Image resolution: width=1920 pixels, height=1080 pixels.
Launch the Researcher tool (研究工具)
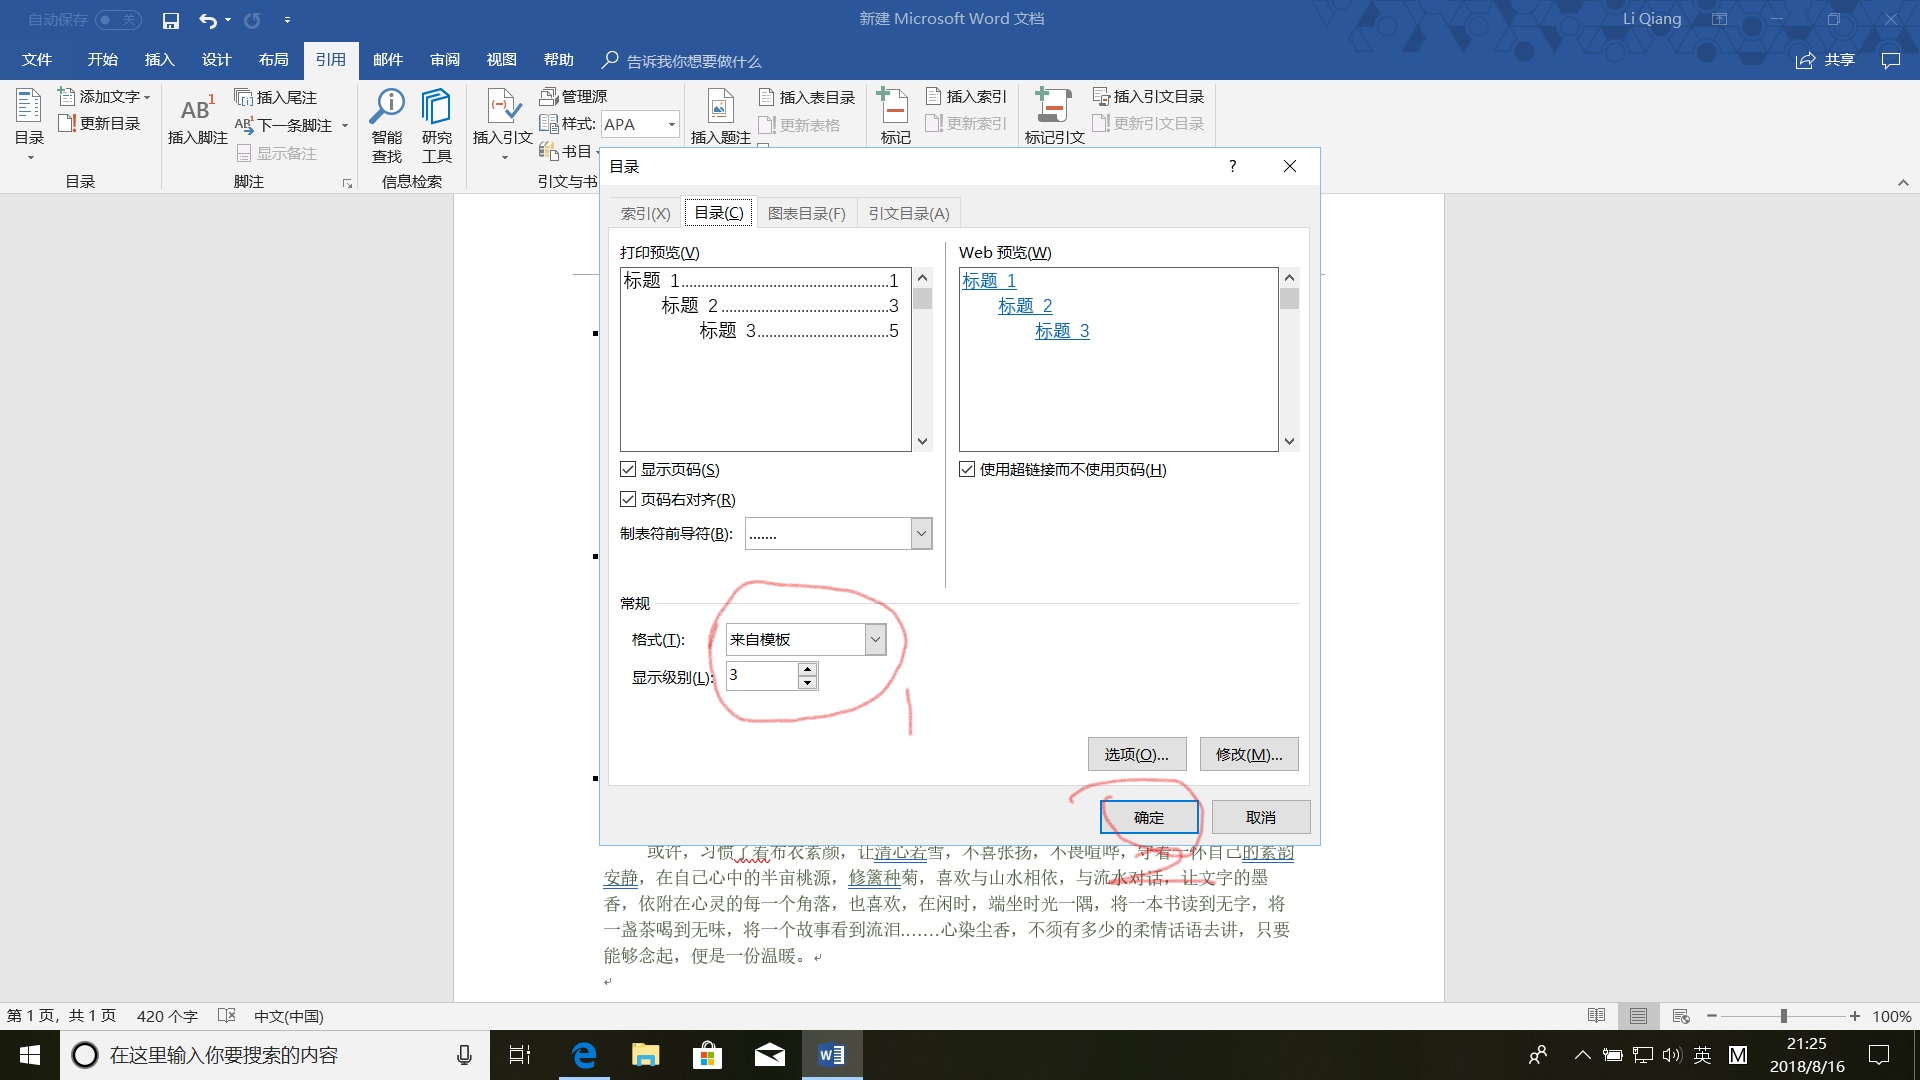436,122
